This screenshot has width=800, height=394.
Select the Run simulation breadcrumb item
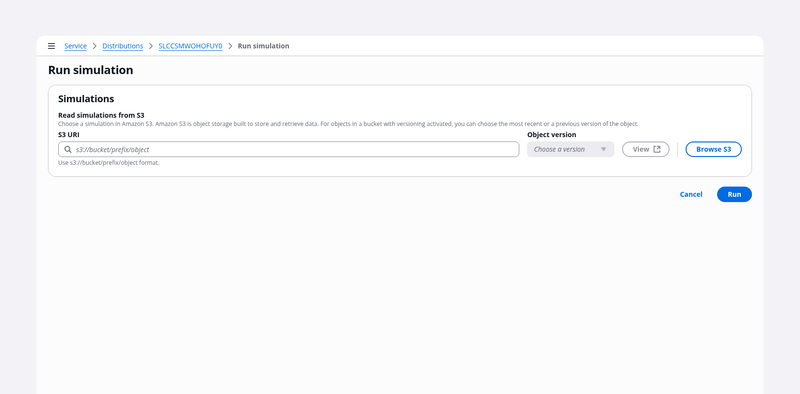coord(263,46)
